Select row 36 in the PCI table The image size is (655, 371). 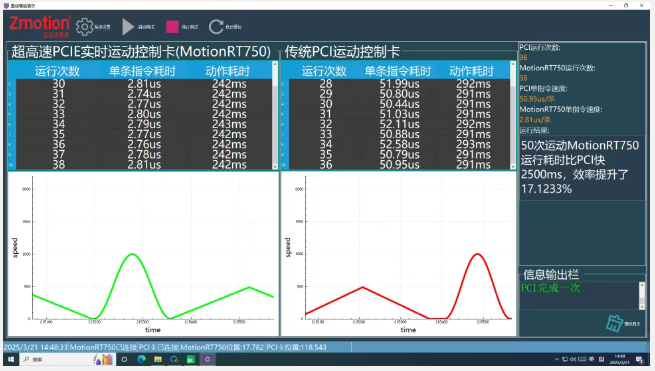tap(399, 165)
